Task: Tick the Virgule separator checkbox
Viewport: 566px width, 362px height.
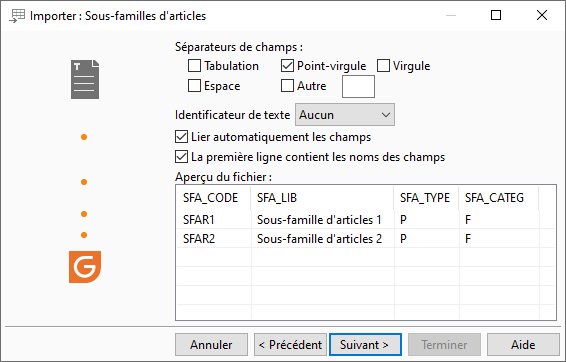Action: coord(383,66)
